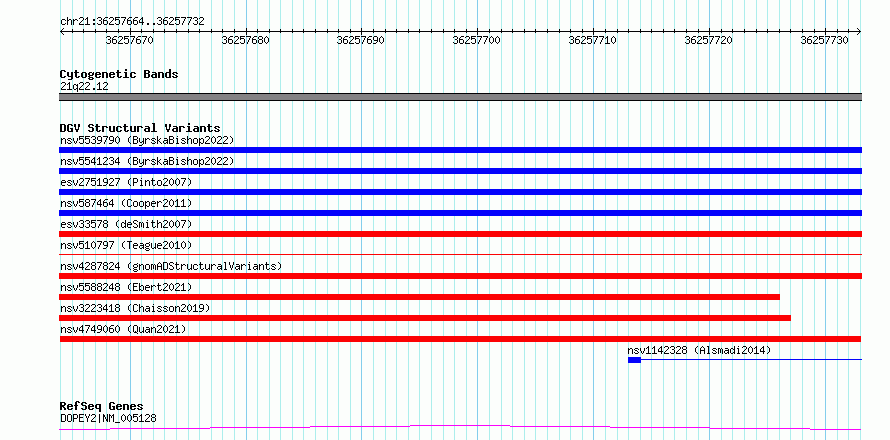
Task: Open the nsv587464 (Cooper2011) variant label
Action: point(126,203)
